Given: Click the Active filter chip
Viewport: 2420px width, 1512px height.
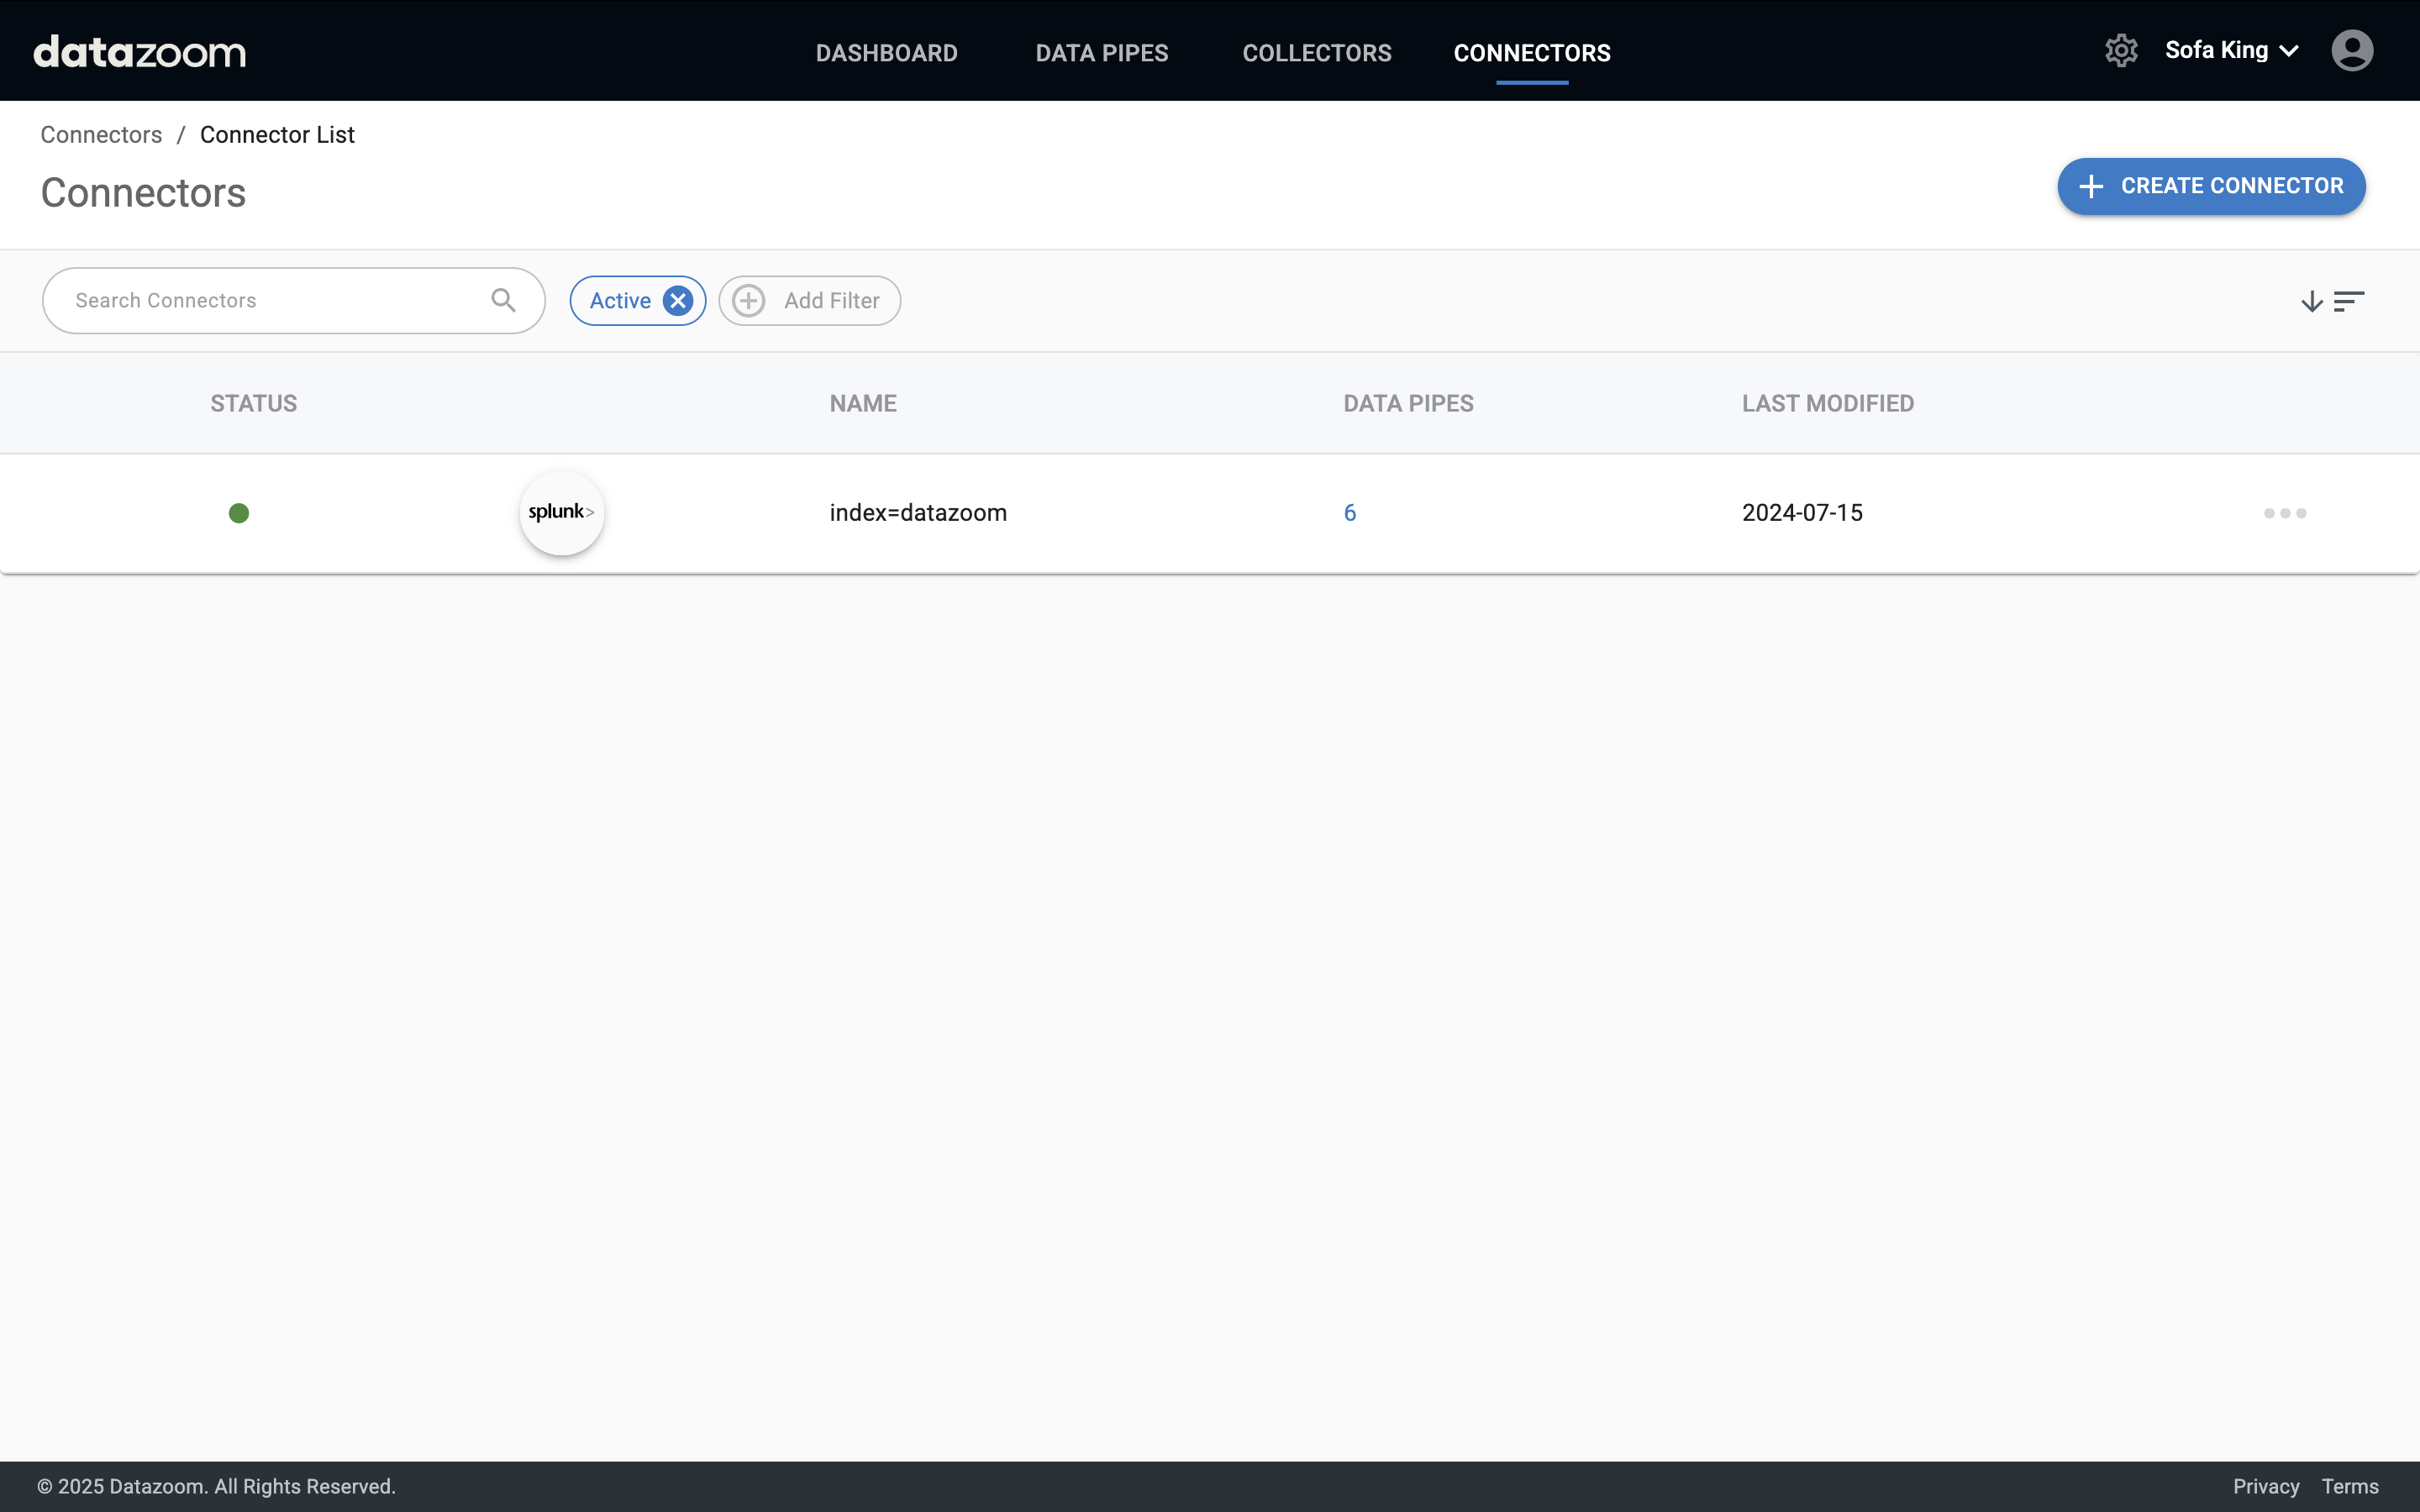Looking at the screenshot, I should [638, 301].
